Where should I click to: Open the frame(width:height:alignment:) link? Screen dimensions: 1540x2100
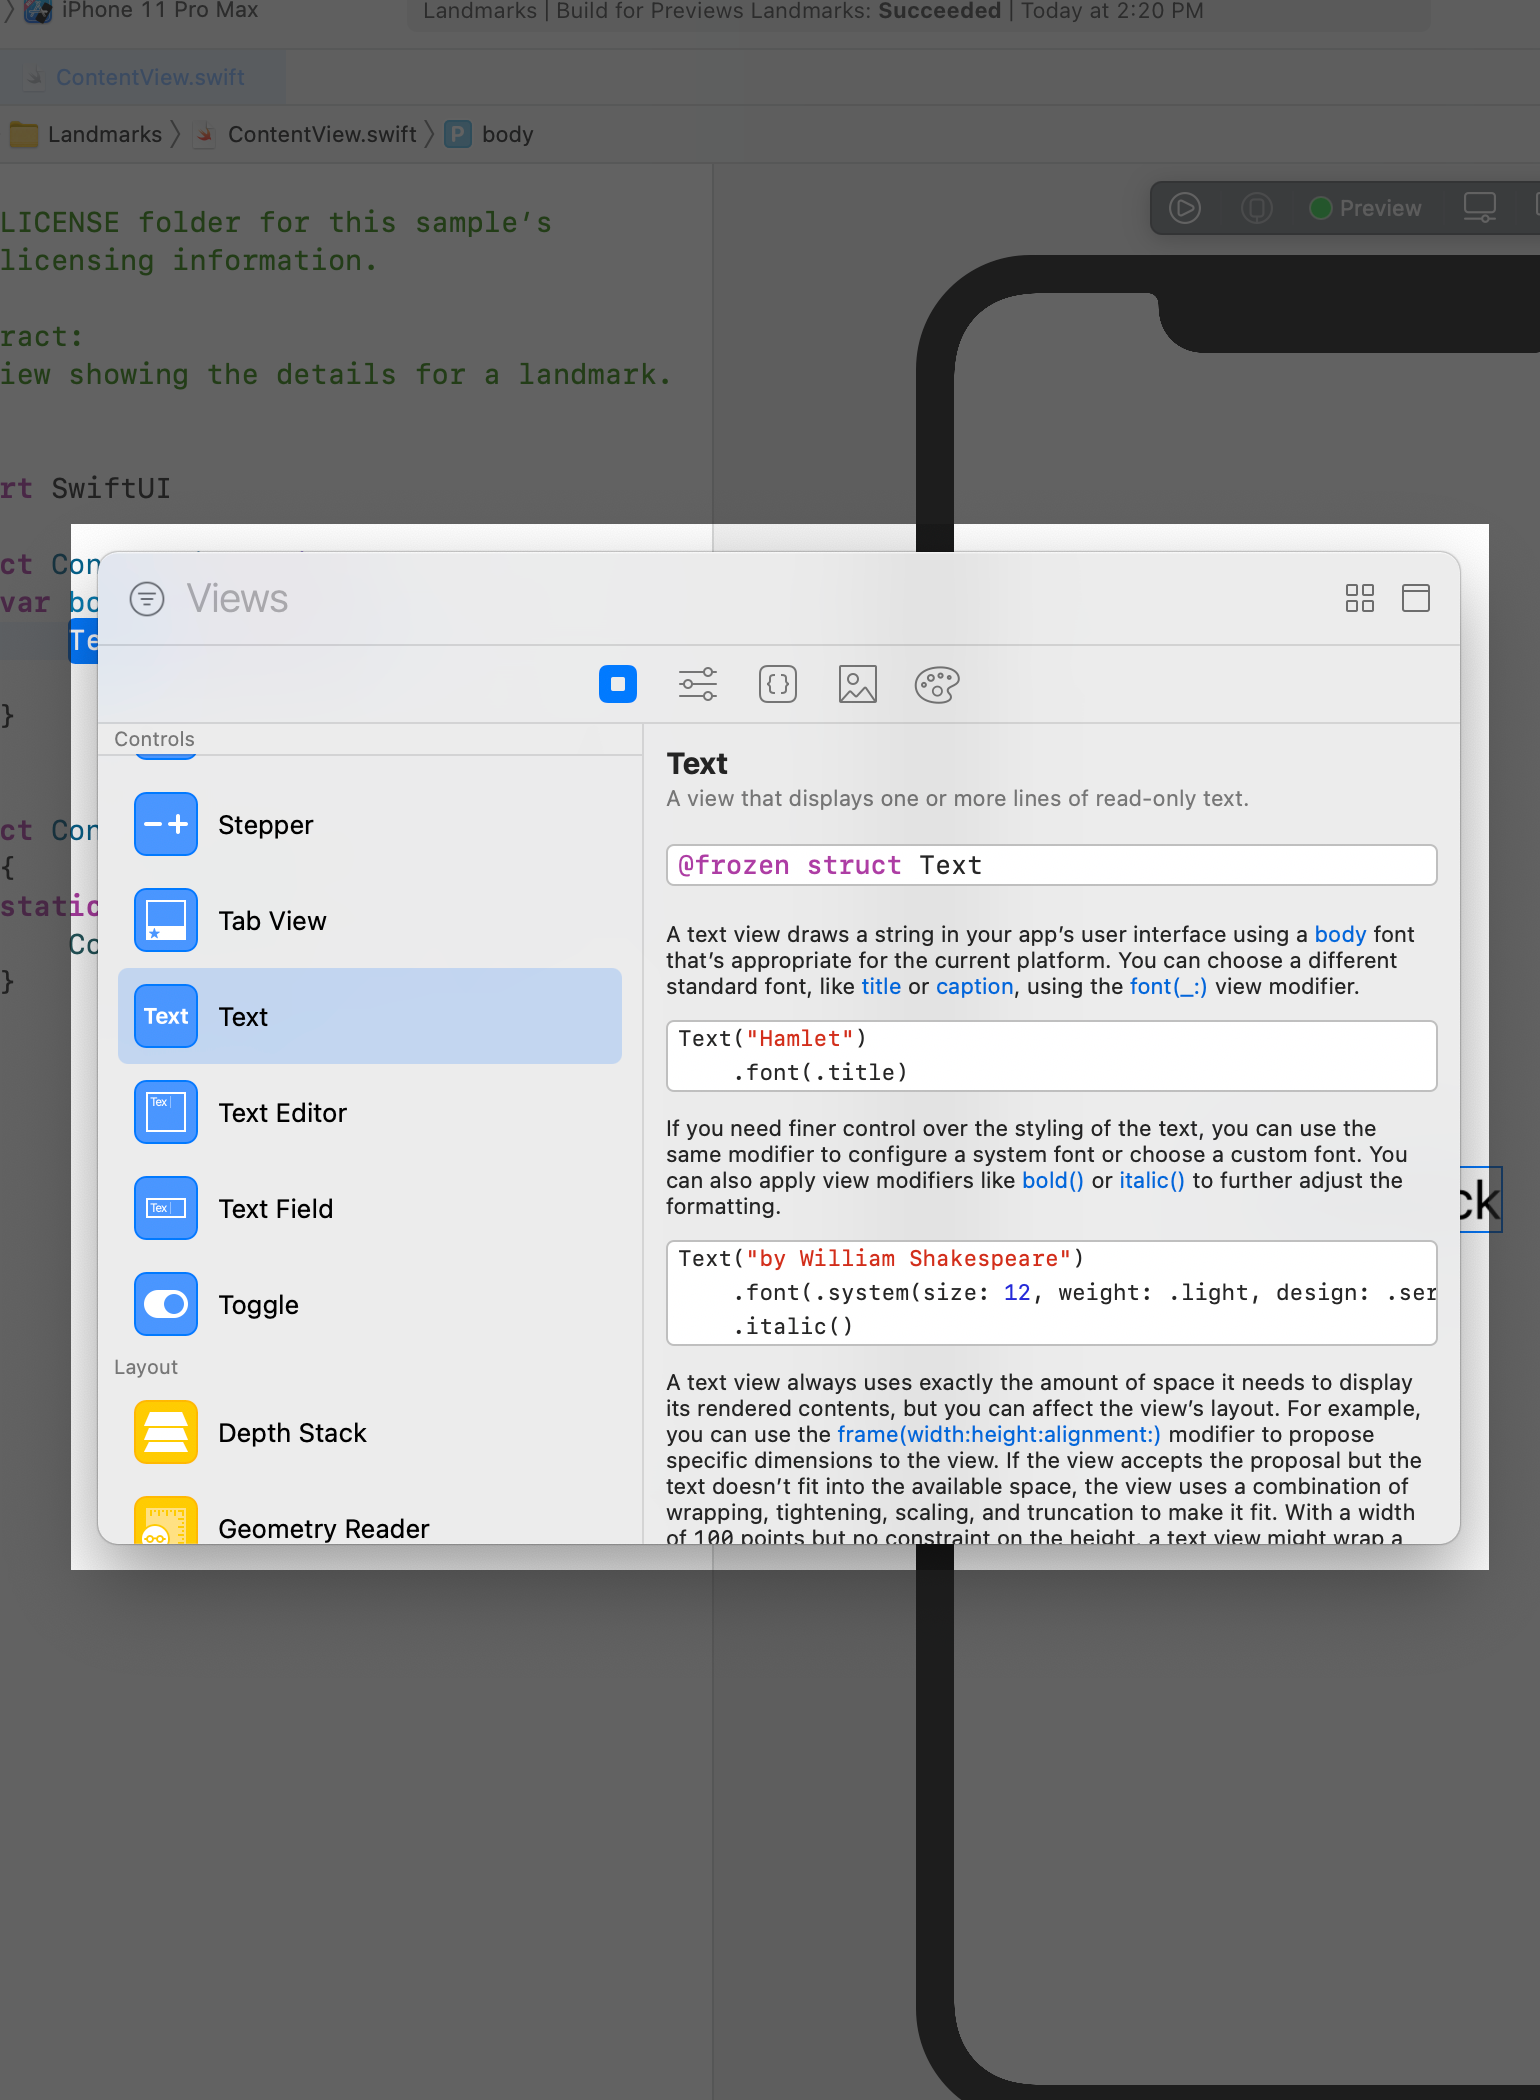[998, 1435]
